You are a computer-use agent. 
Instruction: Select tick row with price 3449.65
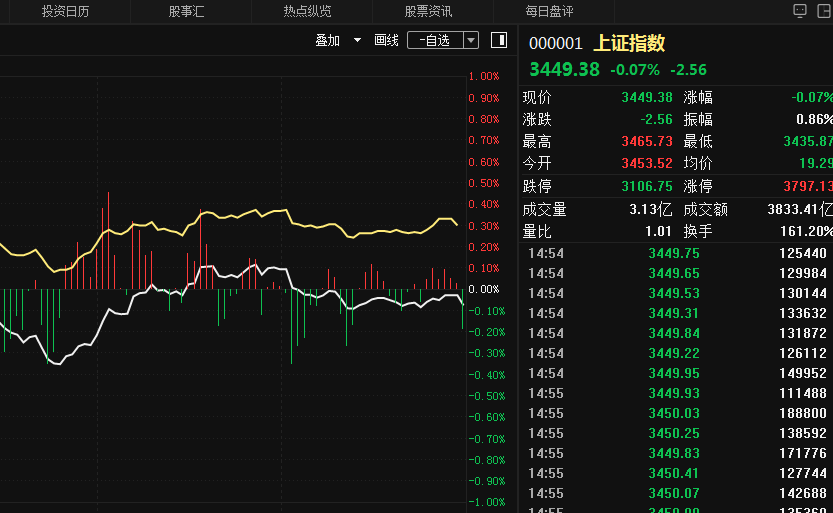click(677, 273)
